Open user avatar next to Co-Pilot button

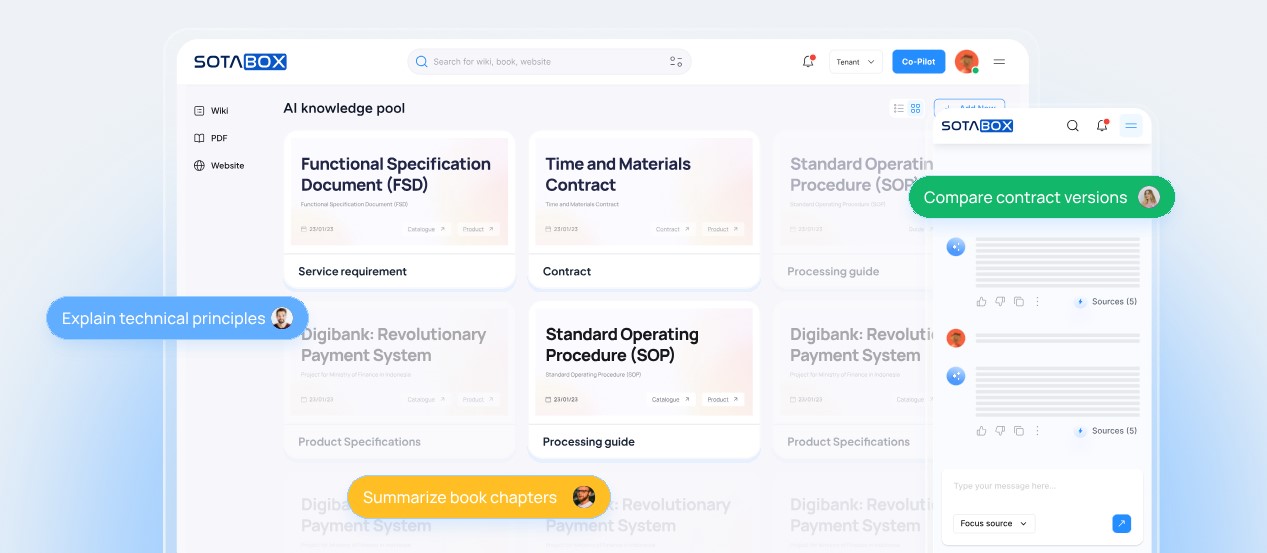click(x=966, y=62)
